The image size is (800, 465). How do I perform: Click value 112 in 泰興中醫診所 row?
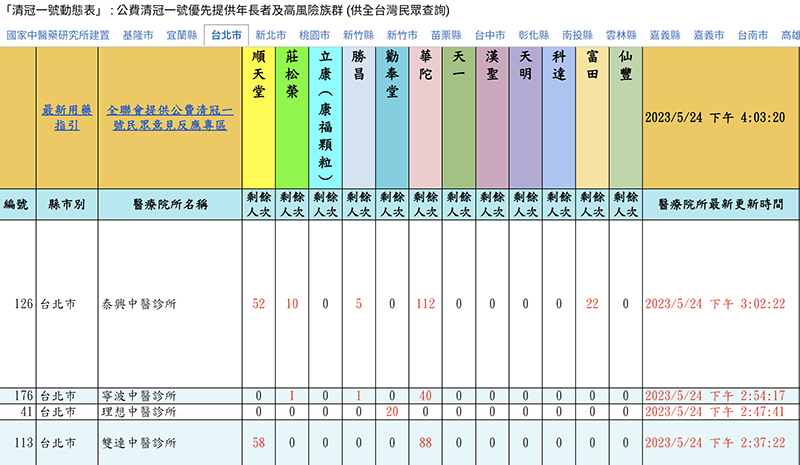tap(426, 304)
